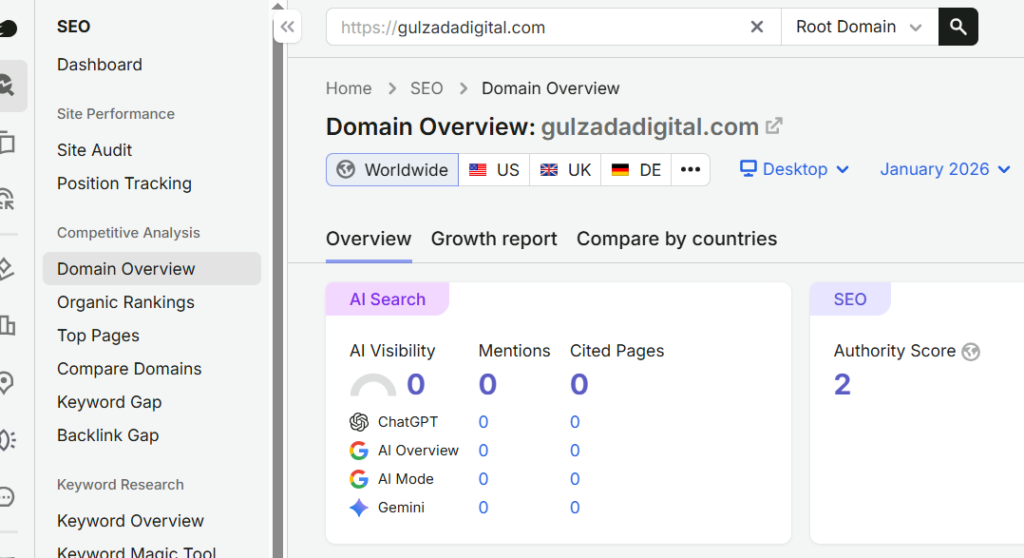The image size is (1024, 558).
Task: Click the chat bubble icon in left rail
Action: pos(7,497)
